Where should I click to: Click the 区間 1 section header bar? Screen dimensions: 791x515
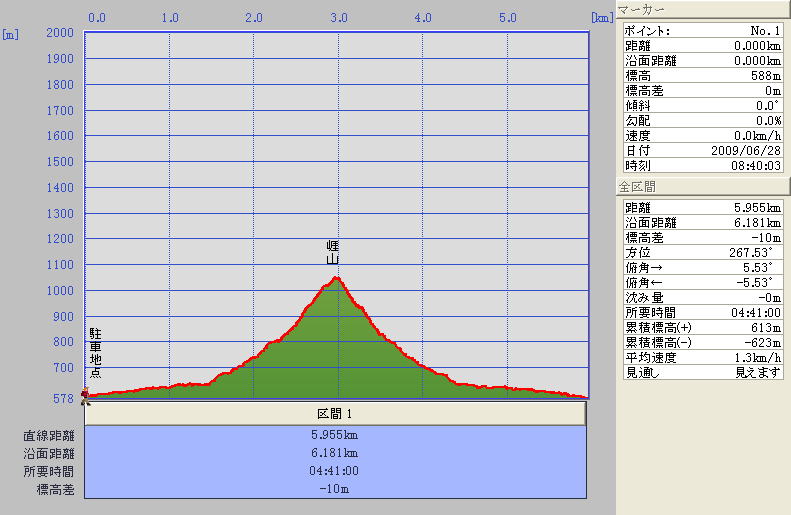tap(335, 414)
